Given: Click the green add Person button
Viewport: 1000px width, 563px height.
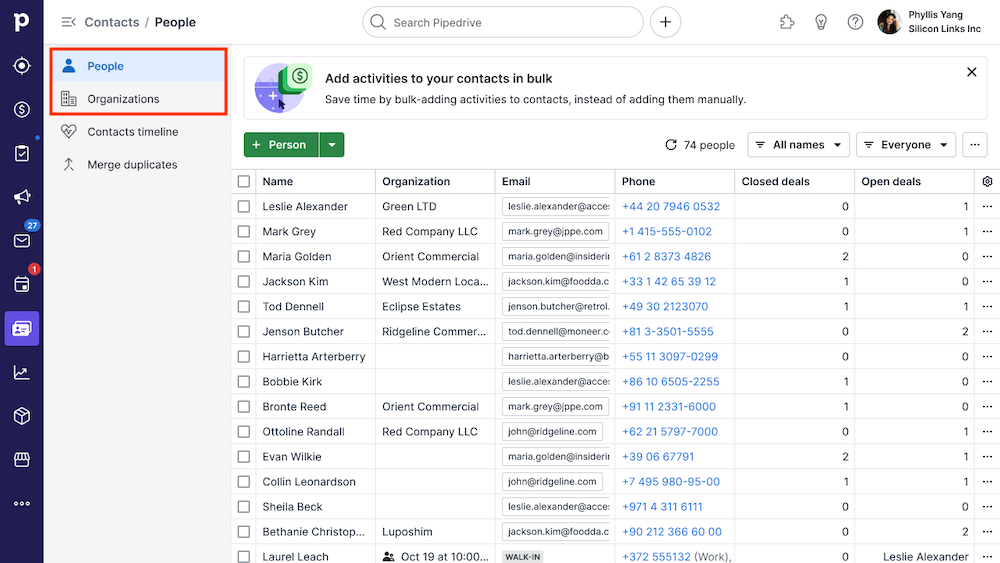Looking at the screenshot, I should click(x=280, y=145).
